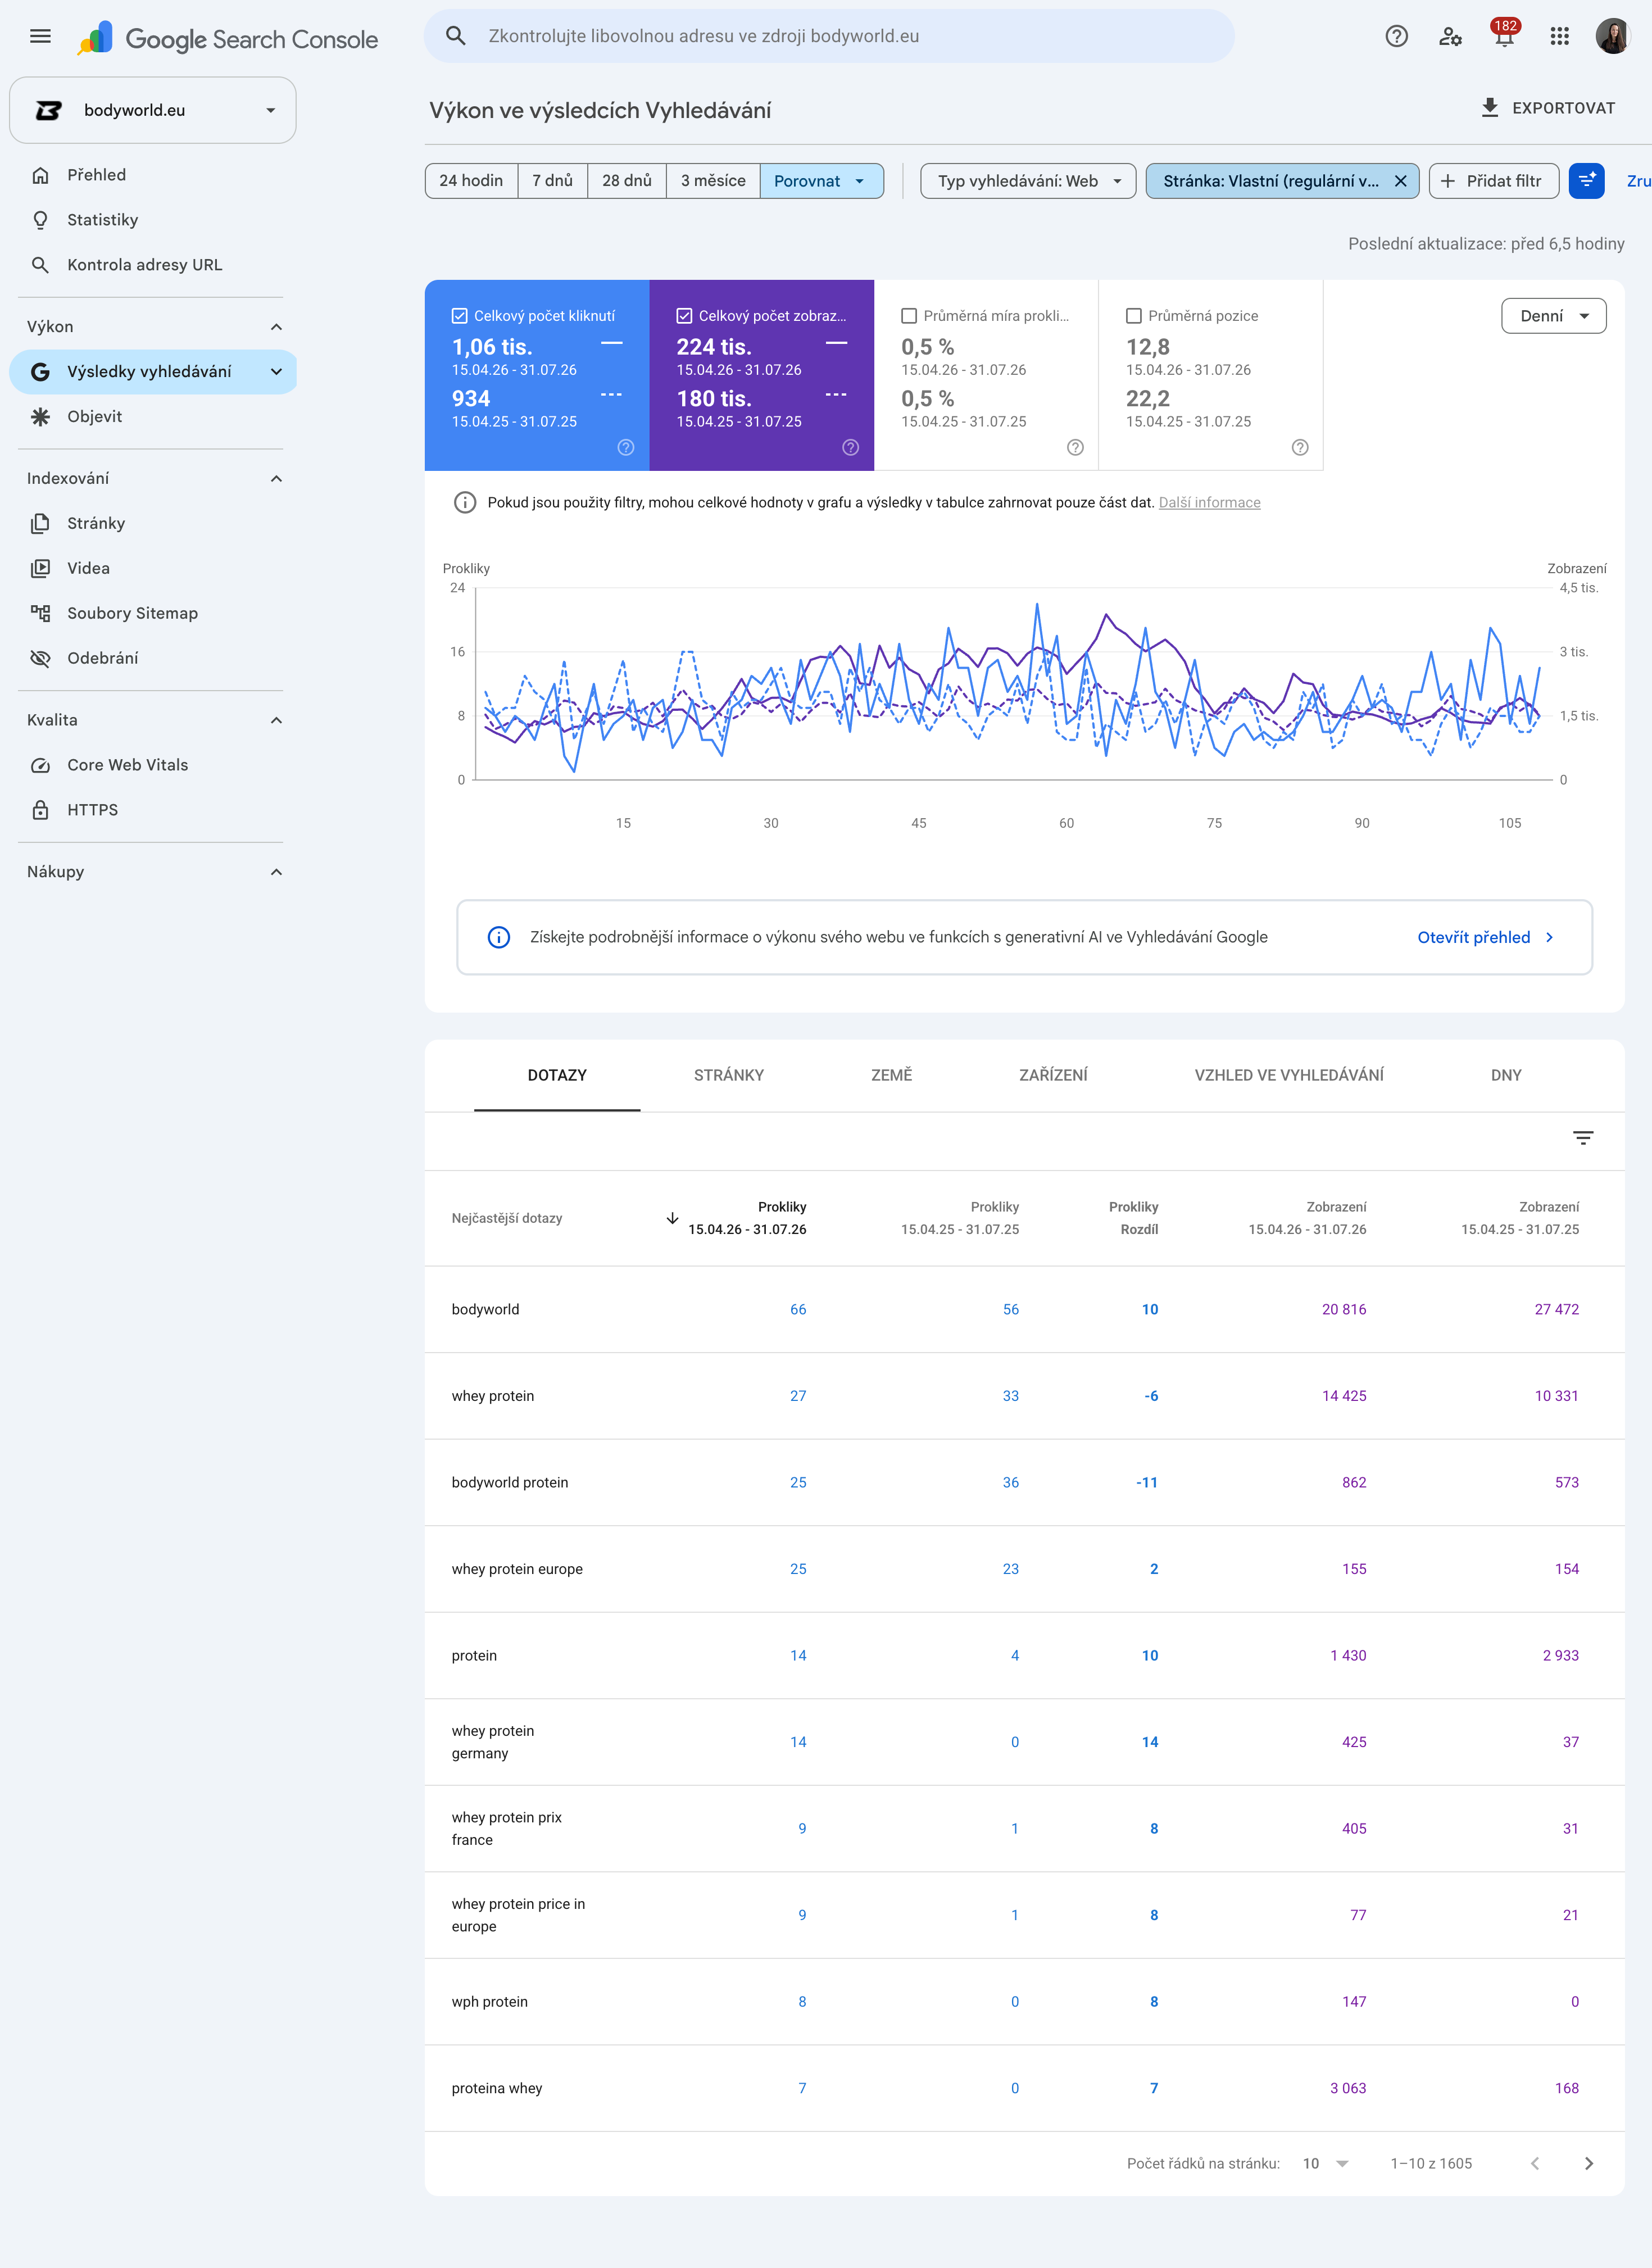Go to the next table page arrow
Viewport: 1652px width, 2268px height.
point(1588,2163)
